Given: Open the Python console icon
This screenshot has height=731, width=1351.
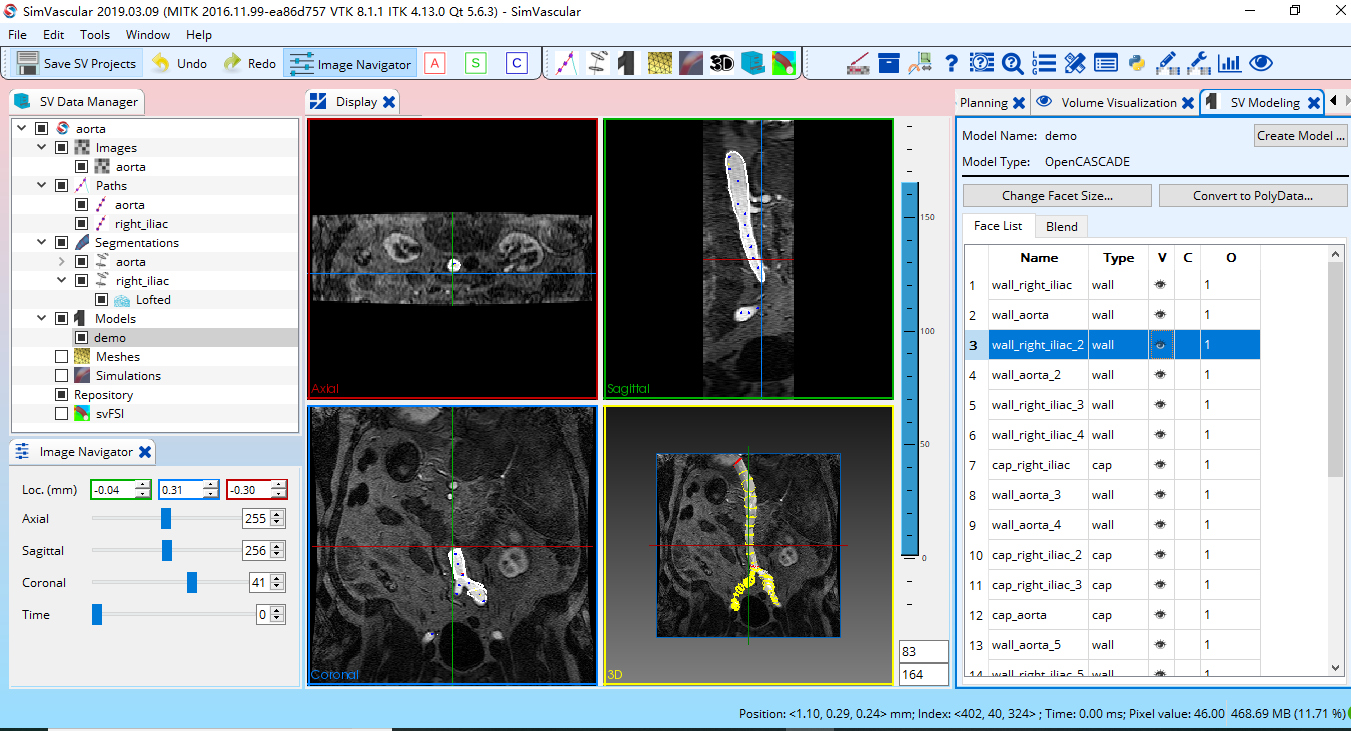Looking at the screenshot, I should (1137, 63).
